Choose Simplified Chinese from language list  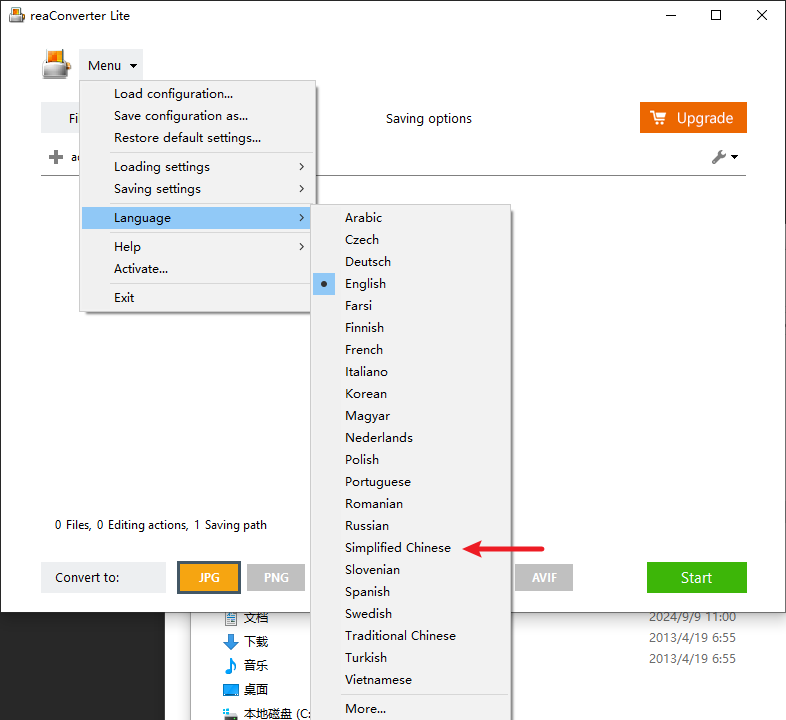pos(398,548)
